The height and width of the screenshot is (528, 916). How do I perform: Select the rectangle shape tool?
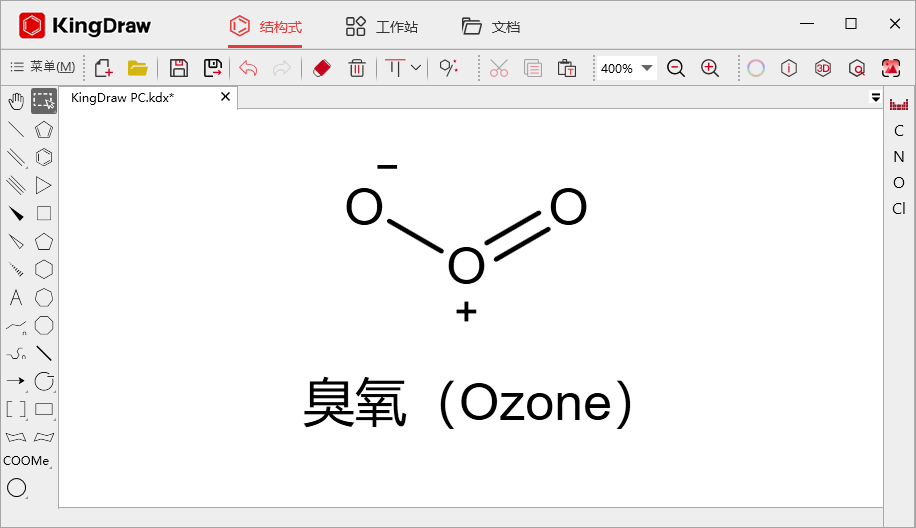tap(44, 409)
